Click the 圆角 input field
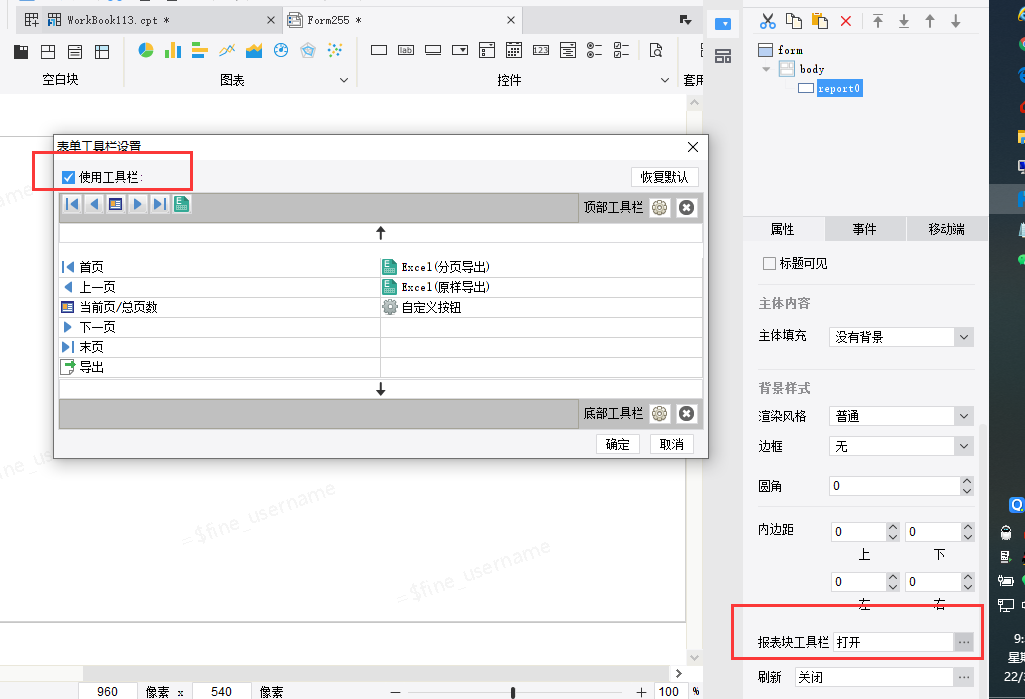 pyautogui.click(x=894, y=486)
